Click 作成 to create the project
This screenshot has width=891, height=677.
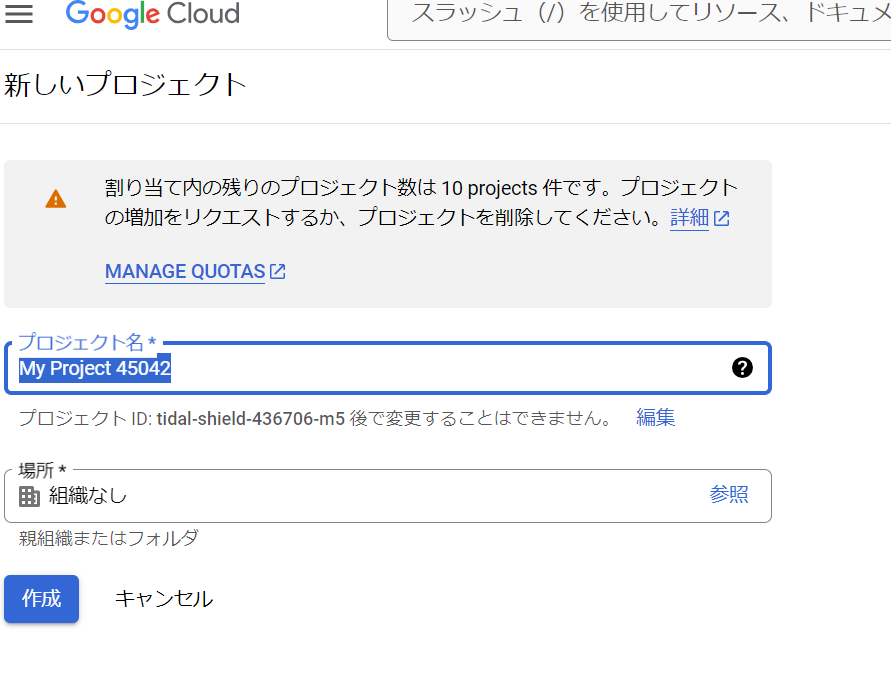coord(40,599)
